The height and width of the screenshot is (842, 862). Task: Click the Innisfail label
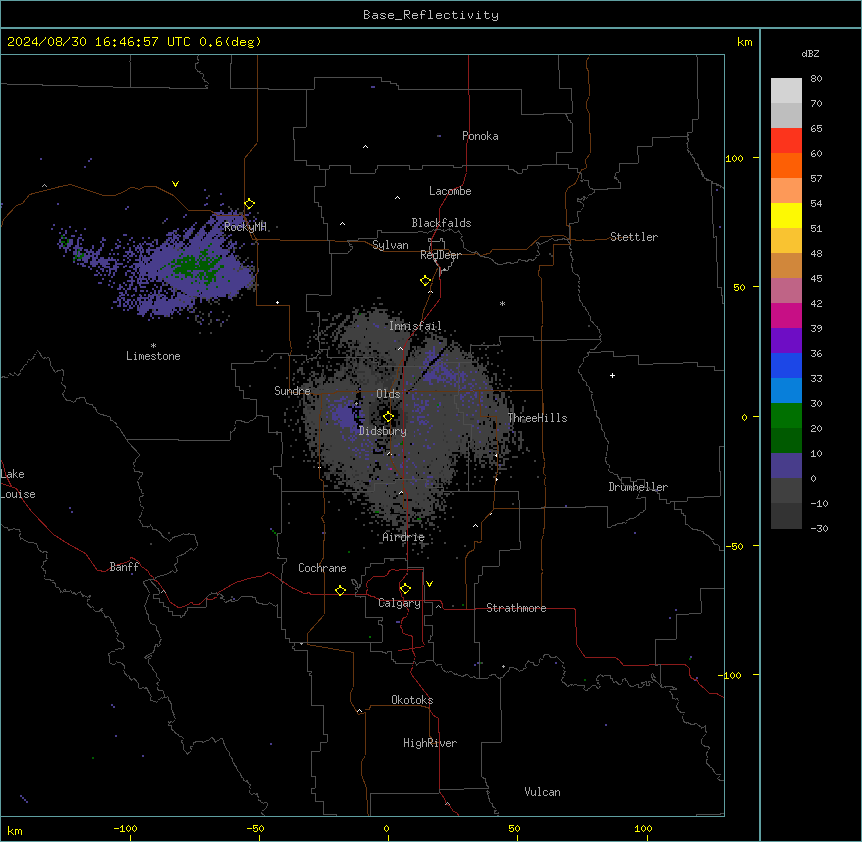coord(415,326)
